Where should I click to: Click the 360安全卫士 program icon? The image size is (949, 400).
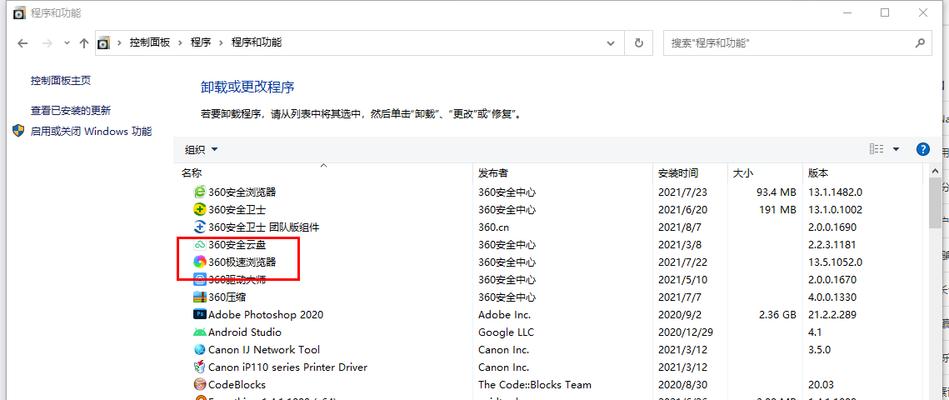point(200,209)
